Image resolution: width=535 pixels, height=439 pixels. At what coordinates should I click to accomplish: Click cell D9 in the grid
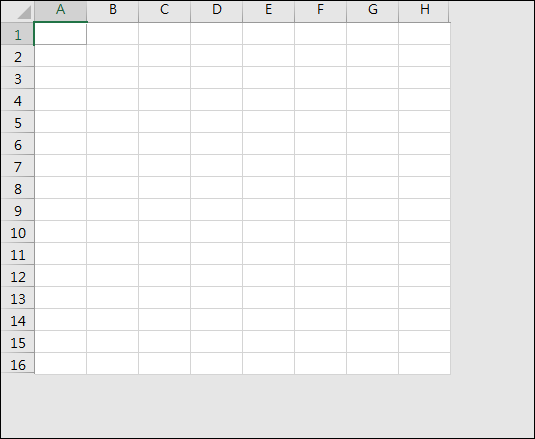coord(216,210)
